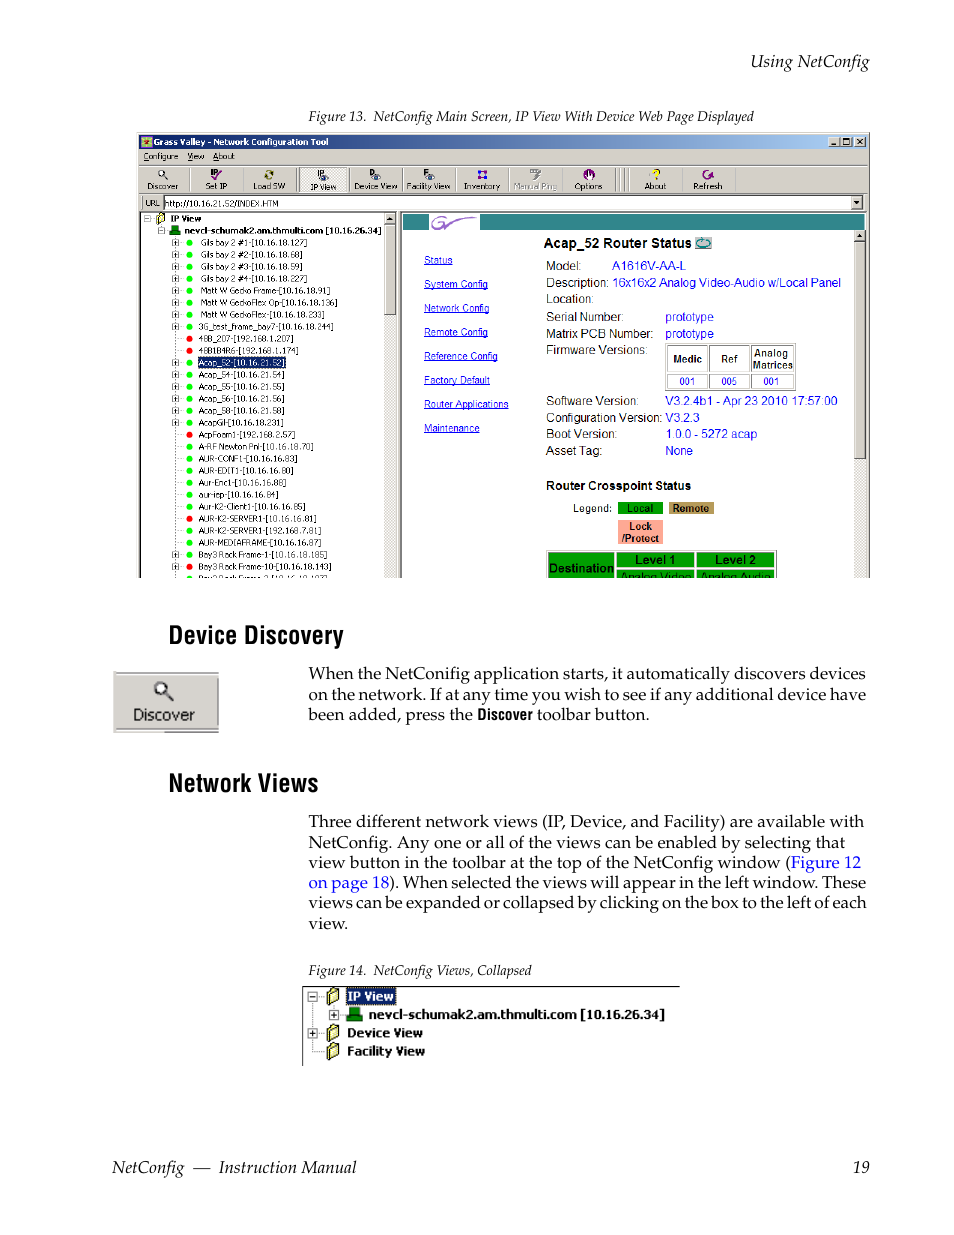Screen dimensions: 954x1235
Task: Click the tan Remote legend swatch
Action: (x=691, y=508)
